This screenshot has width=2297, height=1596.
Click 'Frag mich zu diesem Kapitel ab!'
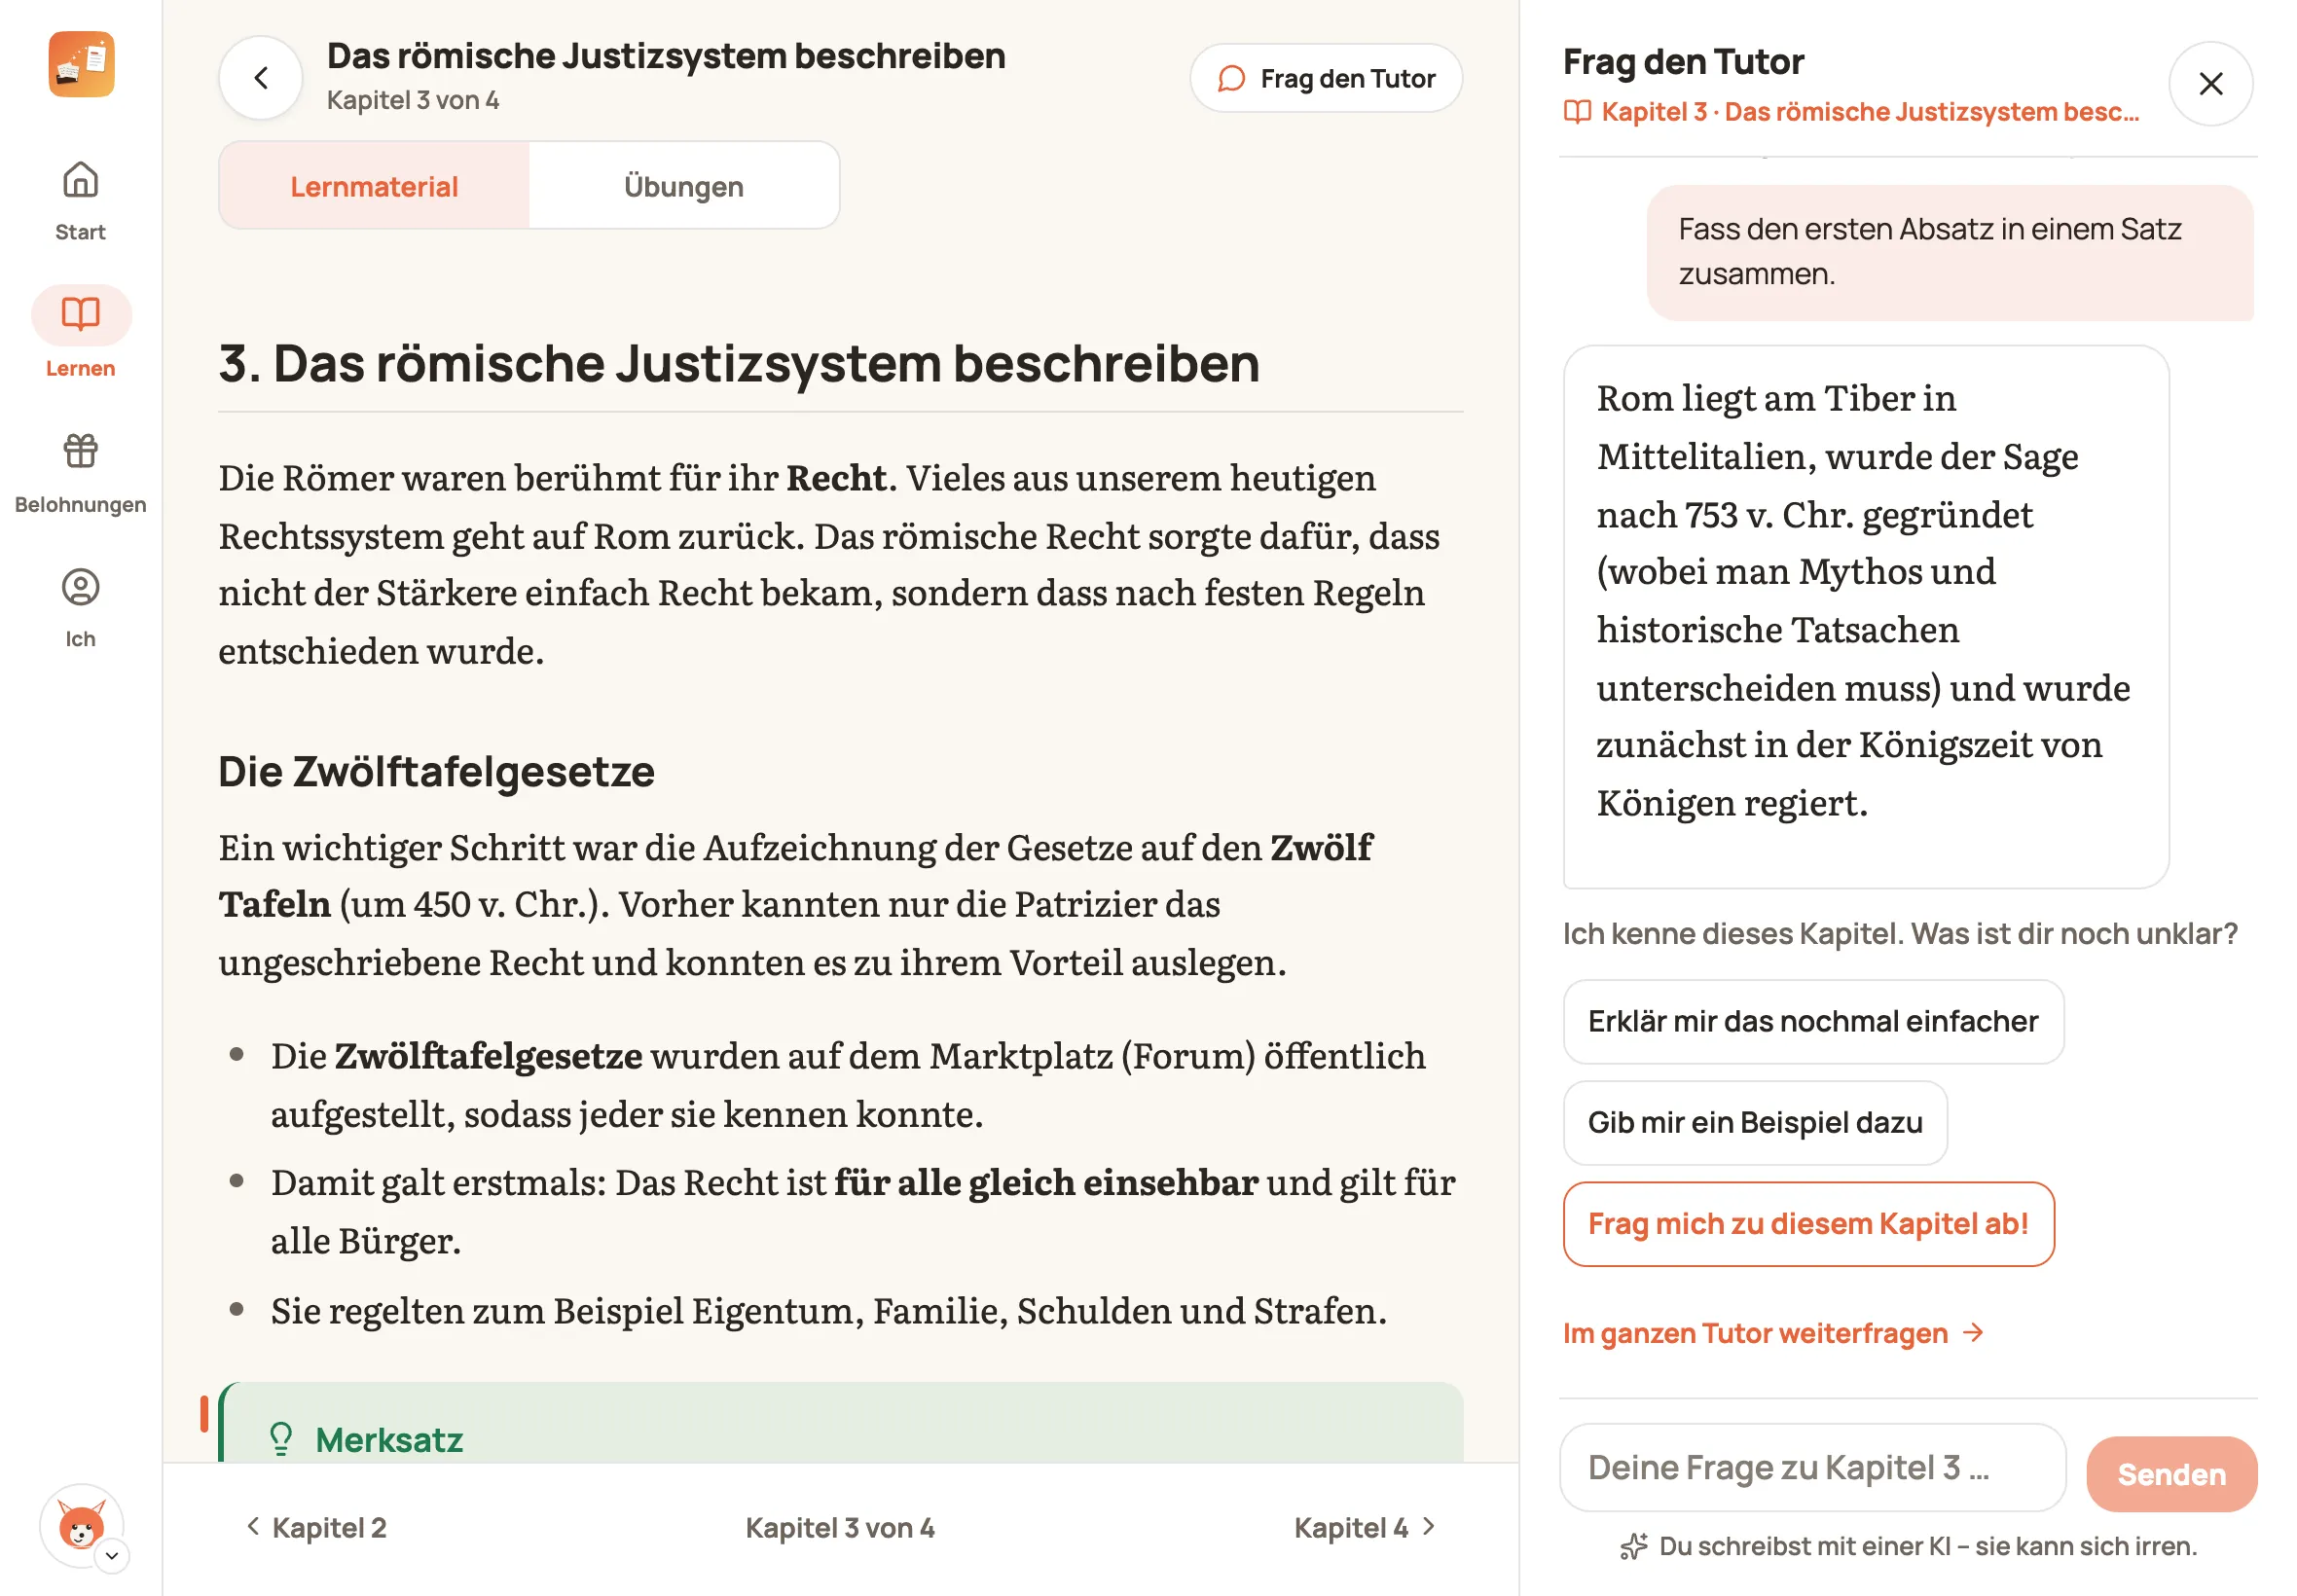pos(1807,1223)
